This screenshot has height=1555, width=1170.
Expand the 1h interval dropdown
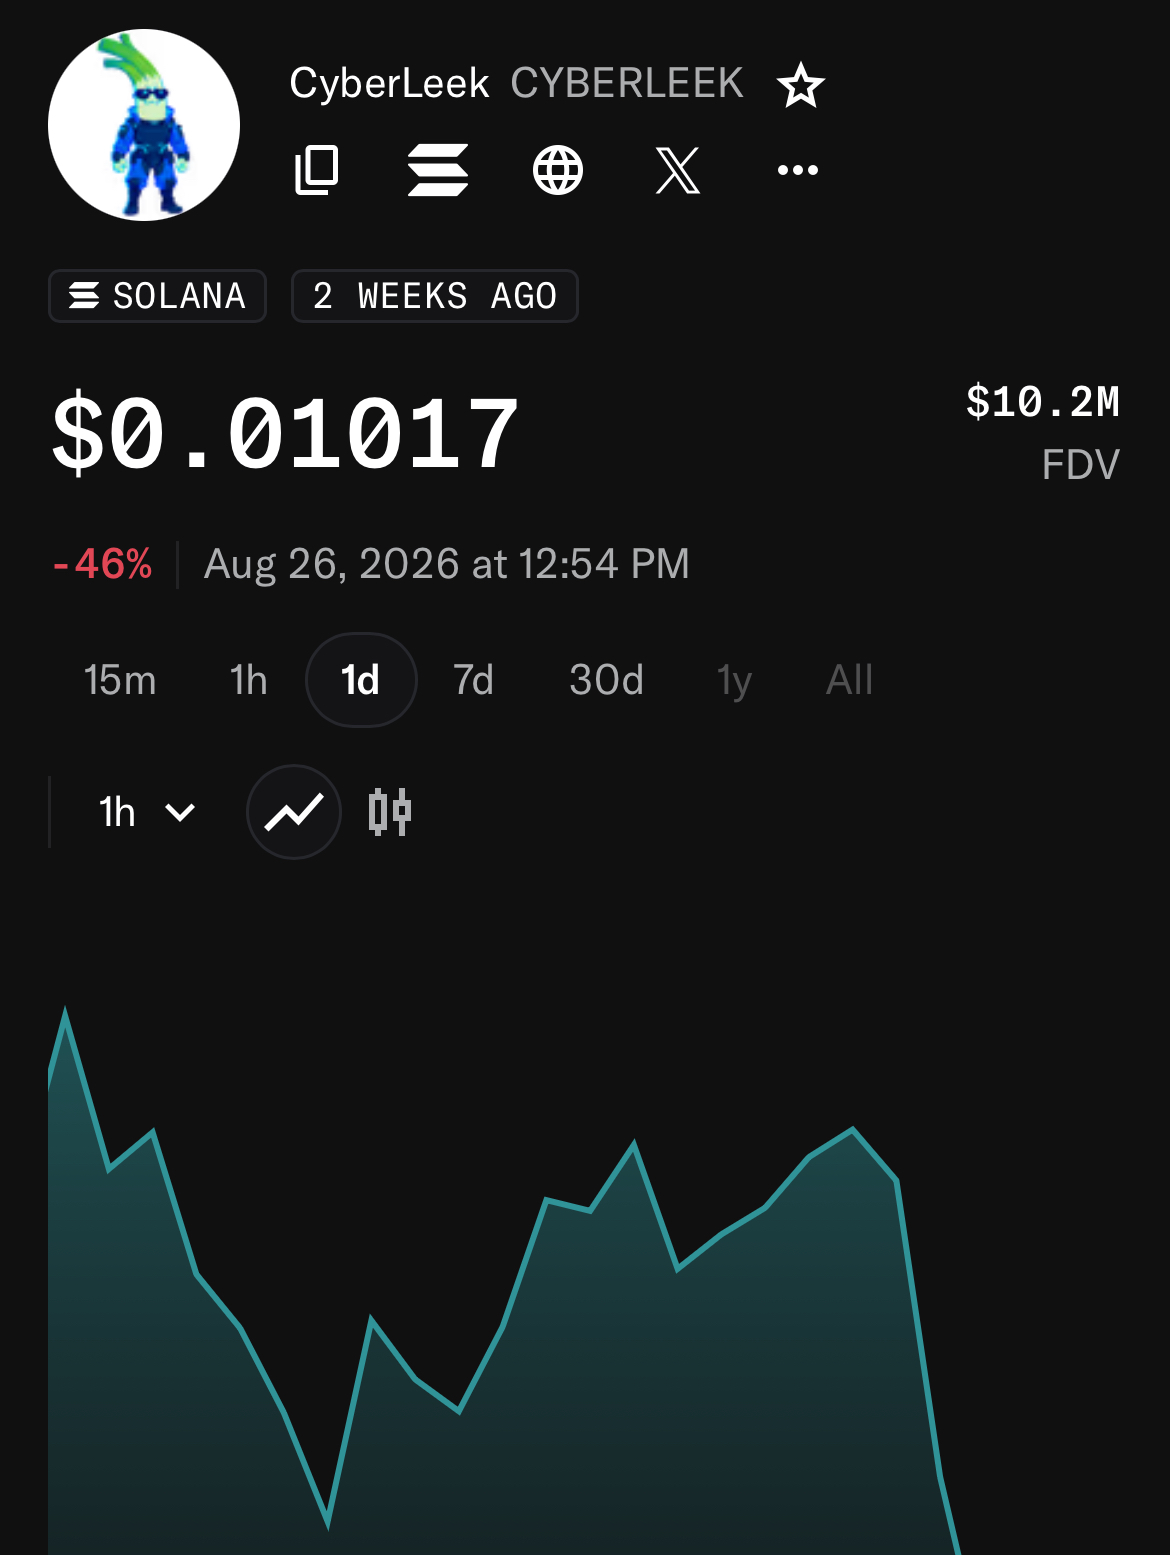point(147,812)
